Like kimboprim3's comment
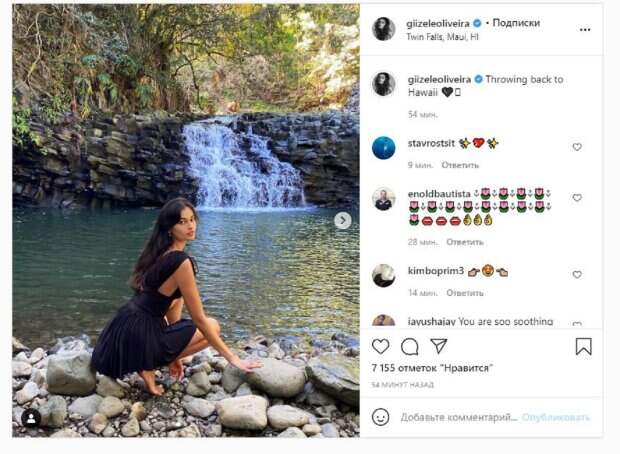Image resolution: width=620 pixels, height=454 pixels. [x=577, y=274]
